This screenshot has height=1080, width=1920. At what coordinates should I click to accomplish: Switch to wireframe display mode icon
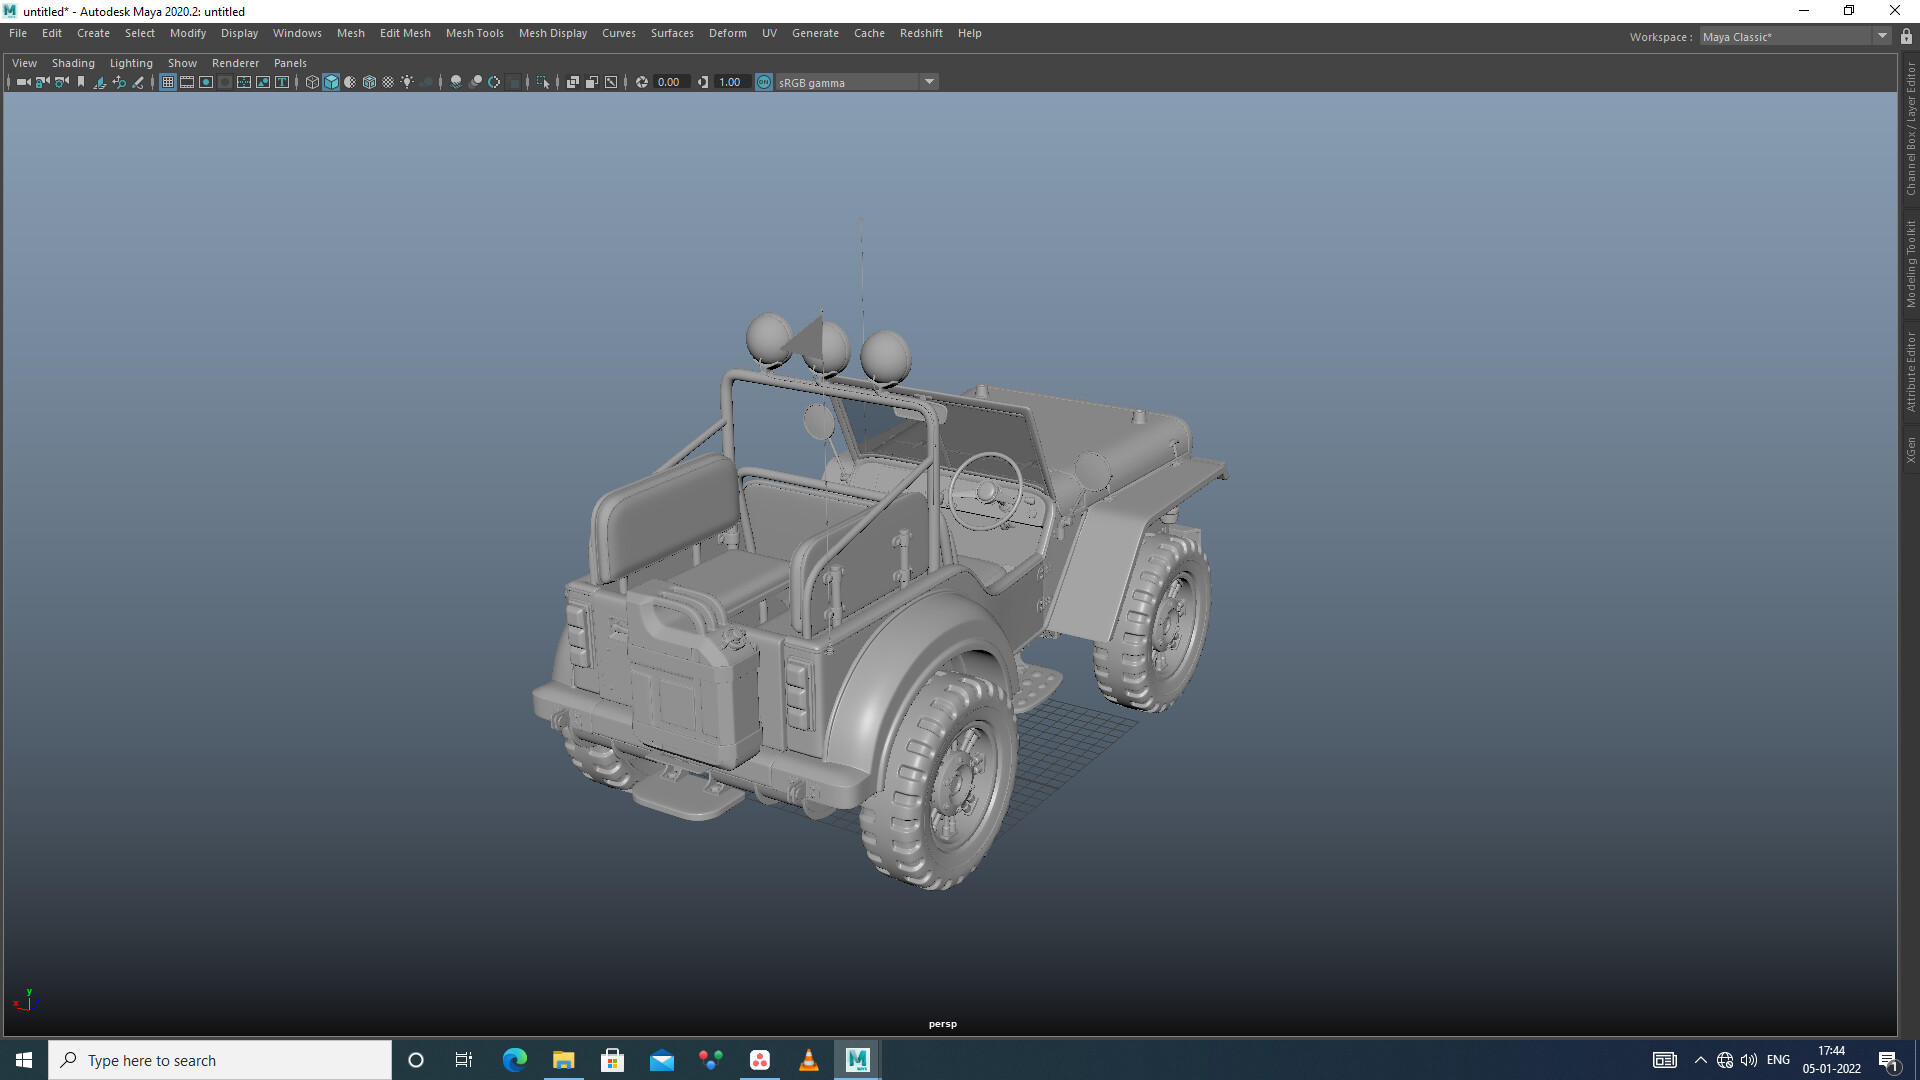coord(314,82)
